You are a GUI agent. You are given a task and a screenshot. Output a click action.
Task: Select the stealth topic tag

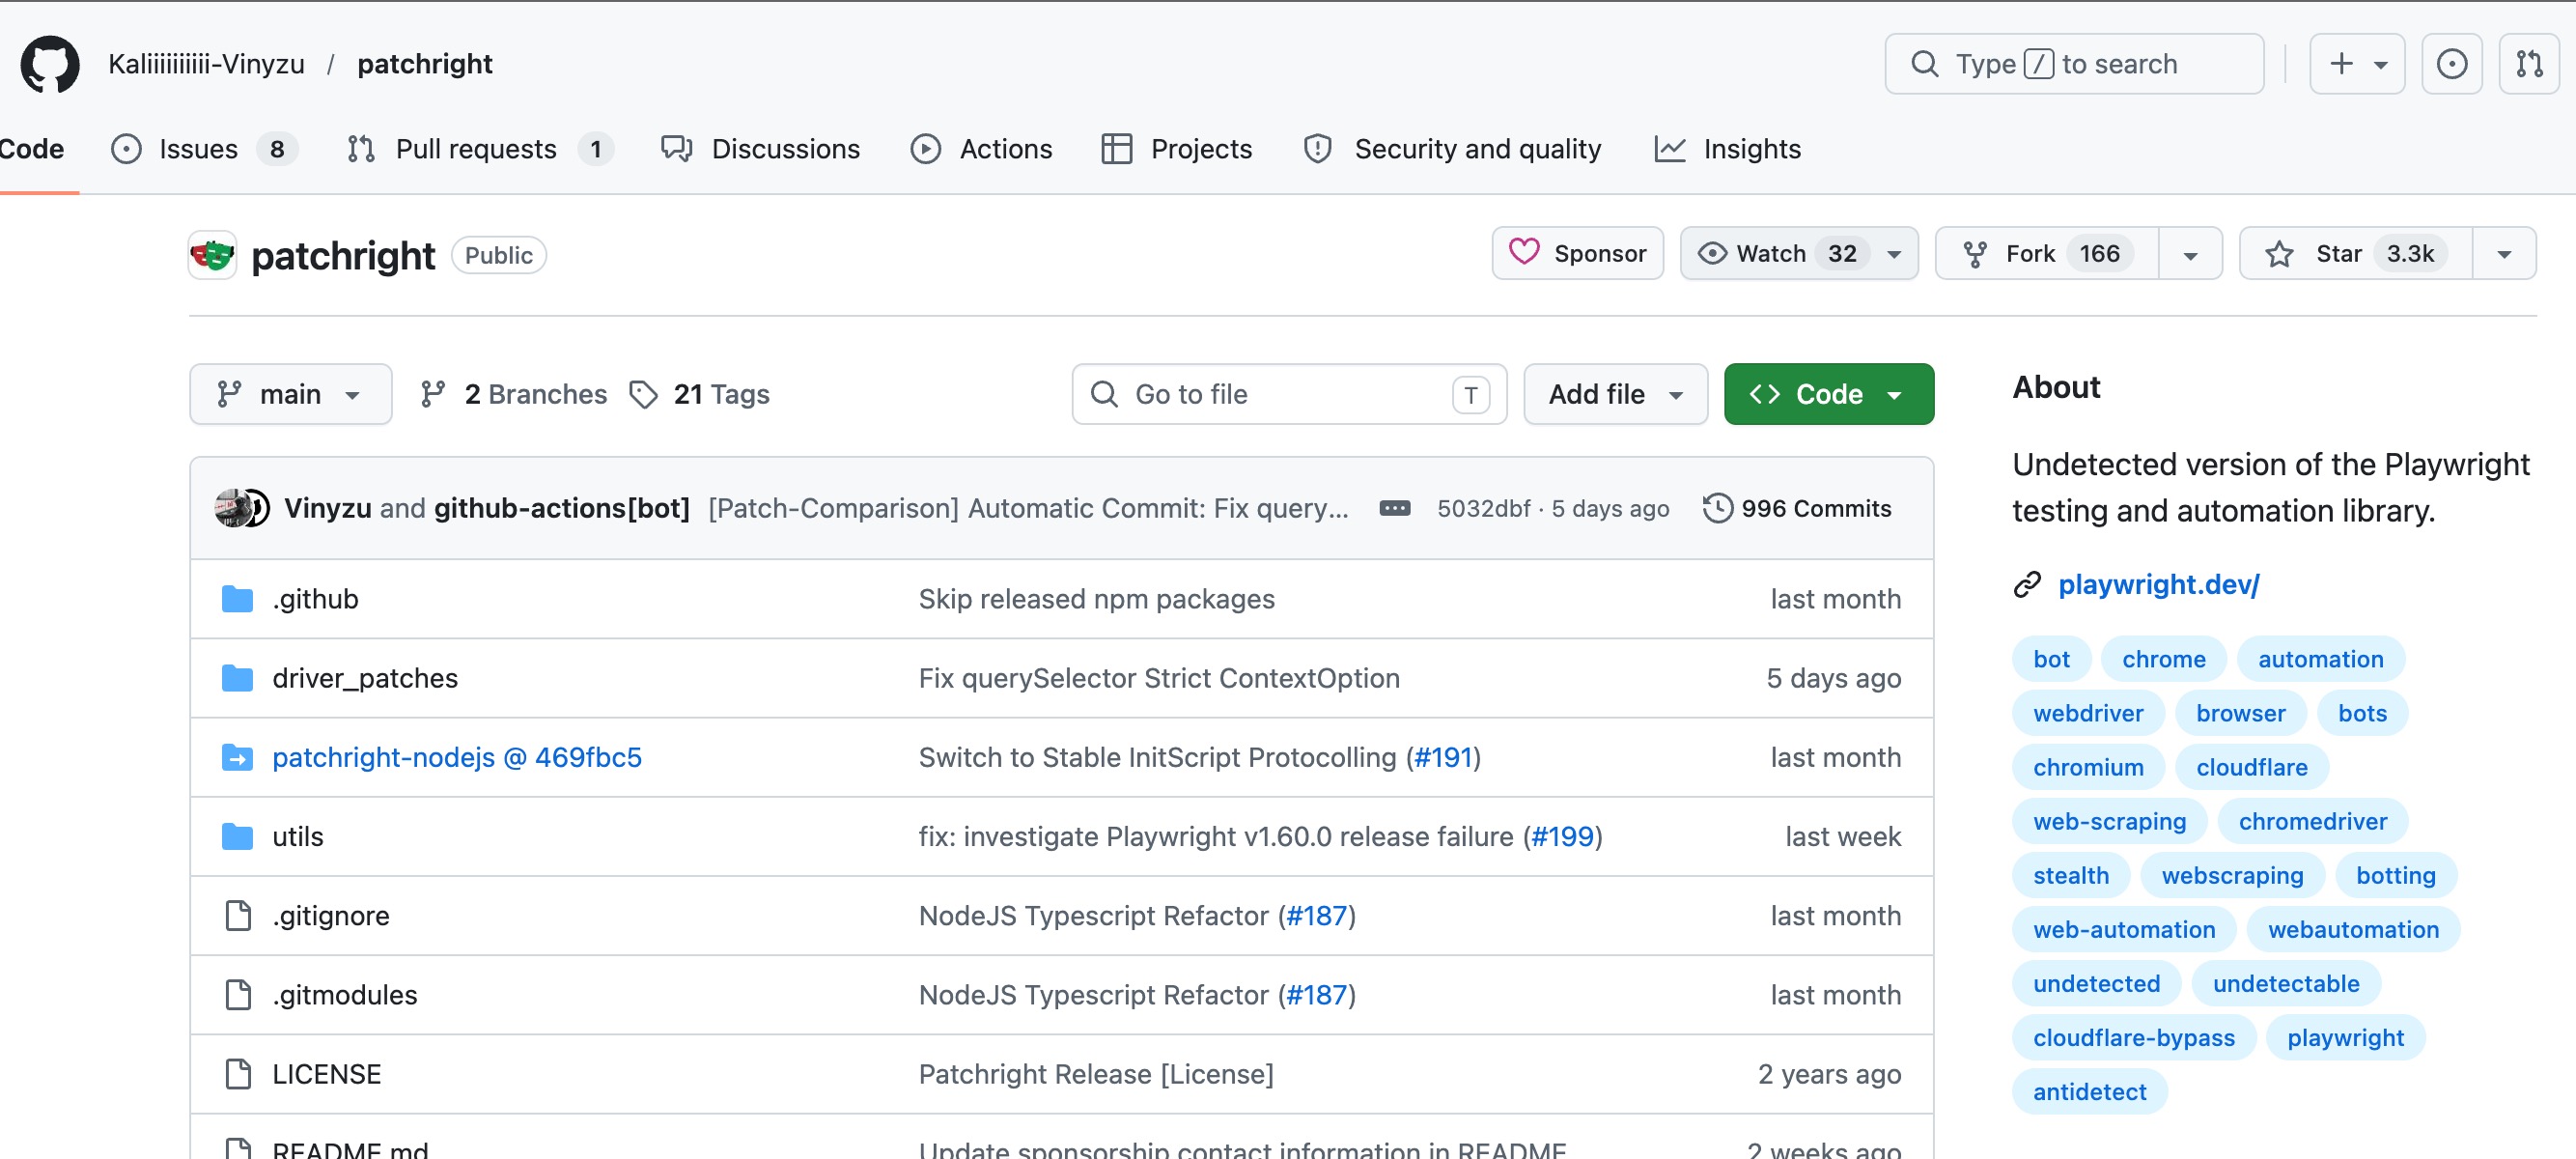click(2070, 875)
